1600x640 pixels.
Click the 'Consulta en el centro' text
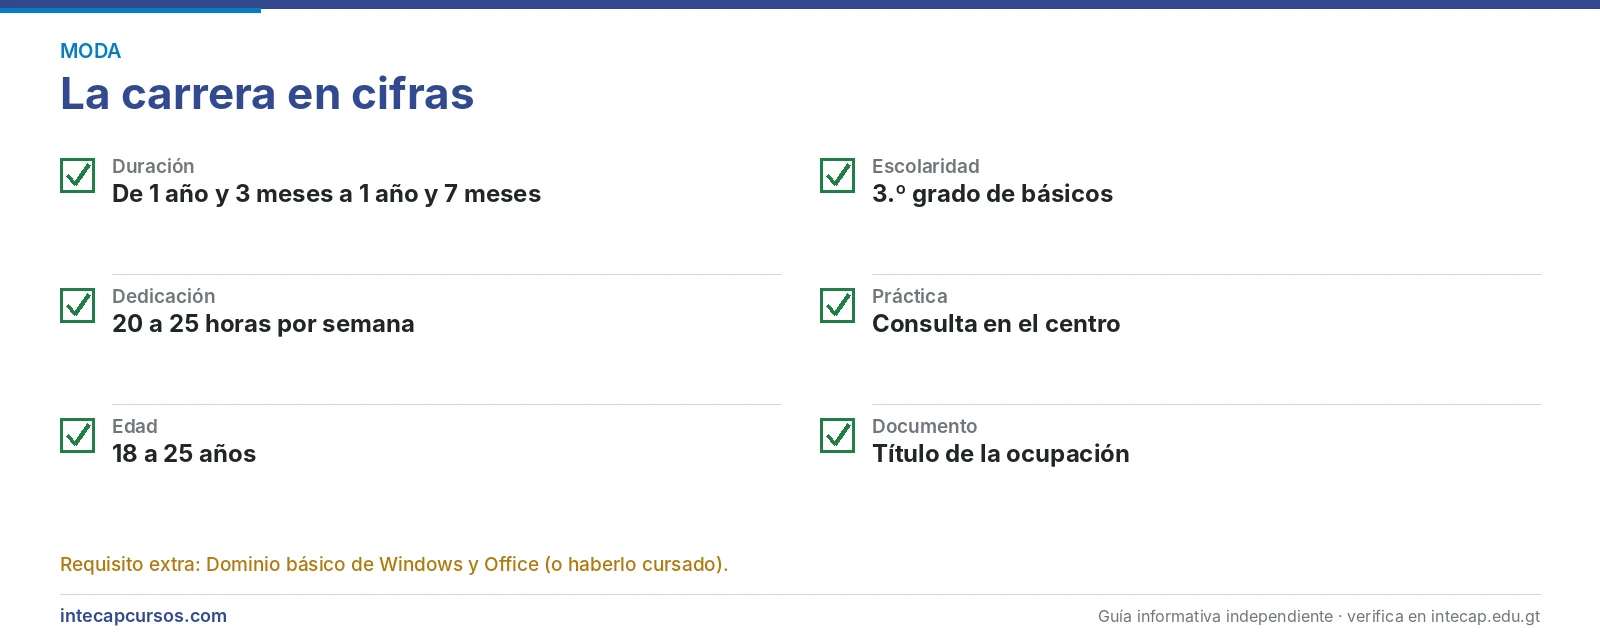pyautogui.click(x=996, y=324)
